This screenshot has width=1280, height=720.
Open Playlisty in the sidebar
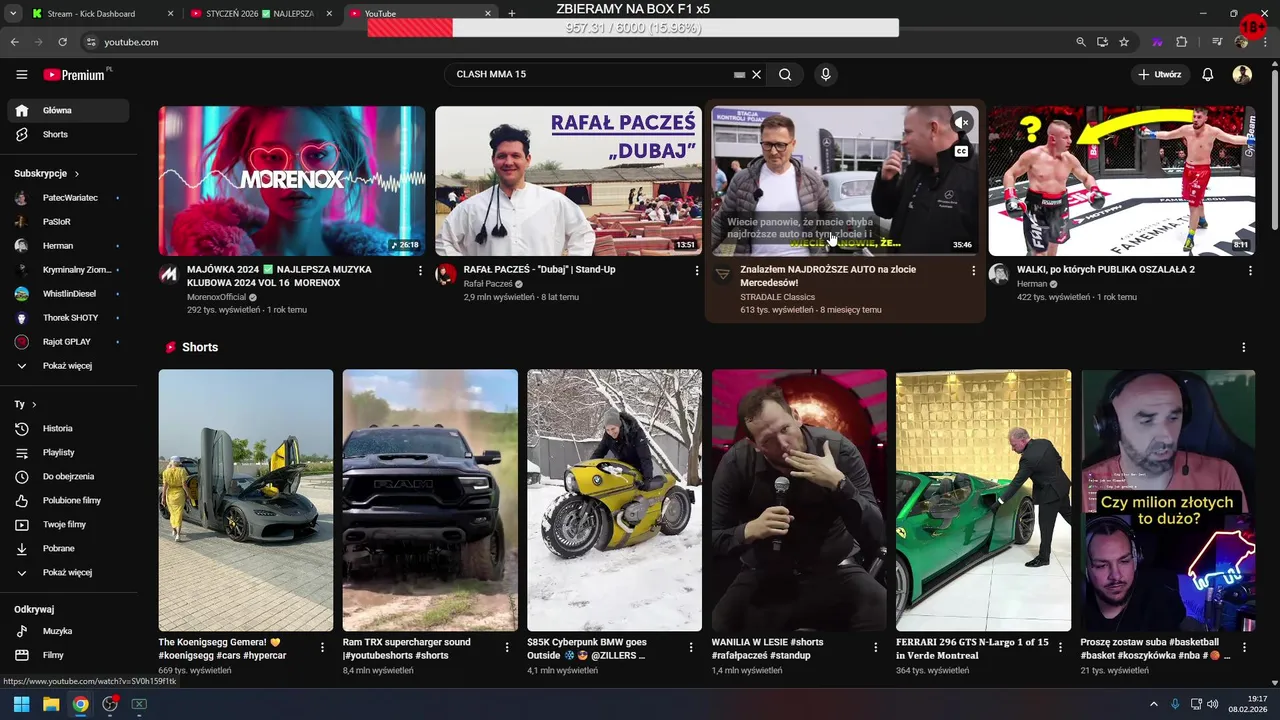67,452
